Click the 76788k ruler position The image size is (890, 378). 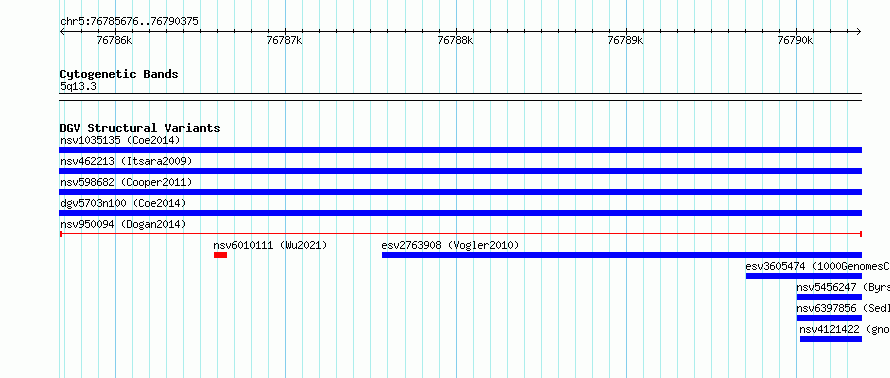[x=455, y=40]
